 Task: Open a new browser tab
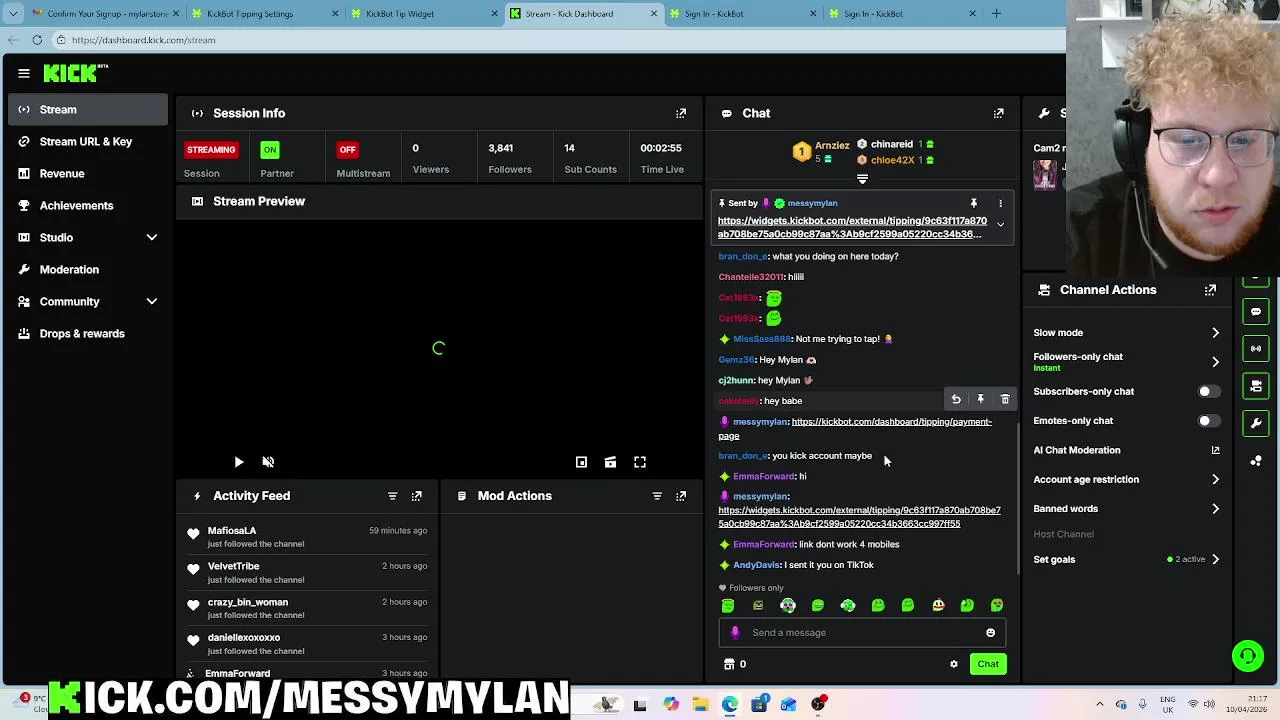coord(996,13)
